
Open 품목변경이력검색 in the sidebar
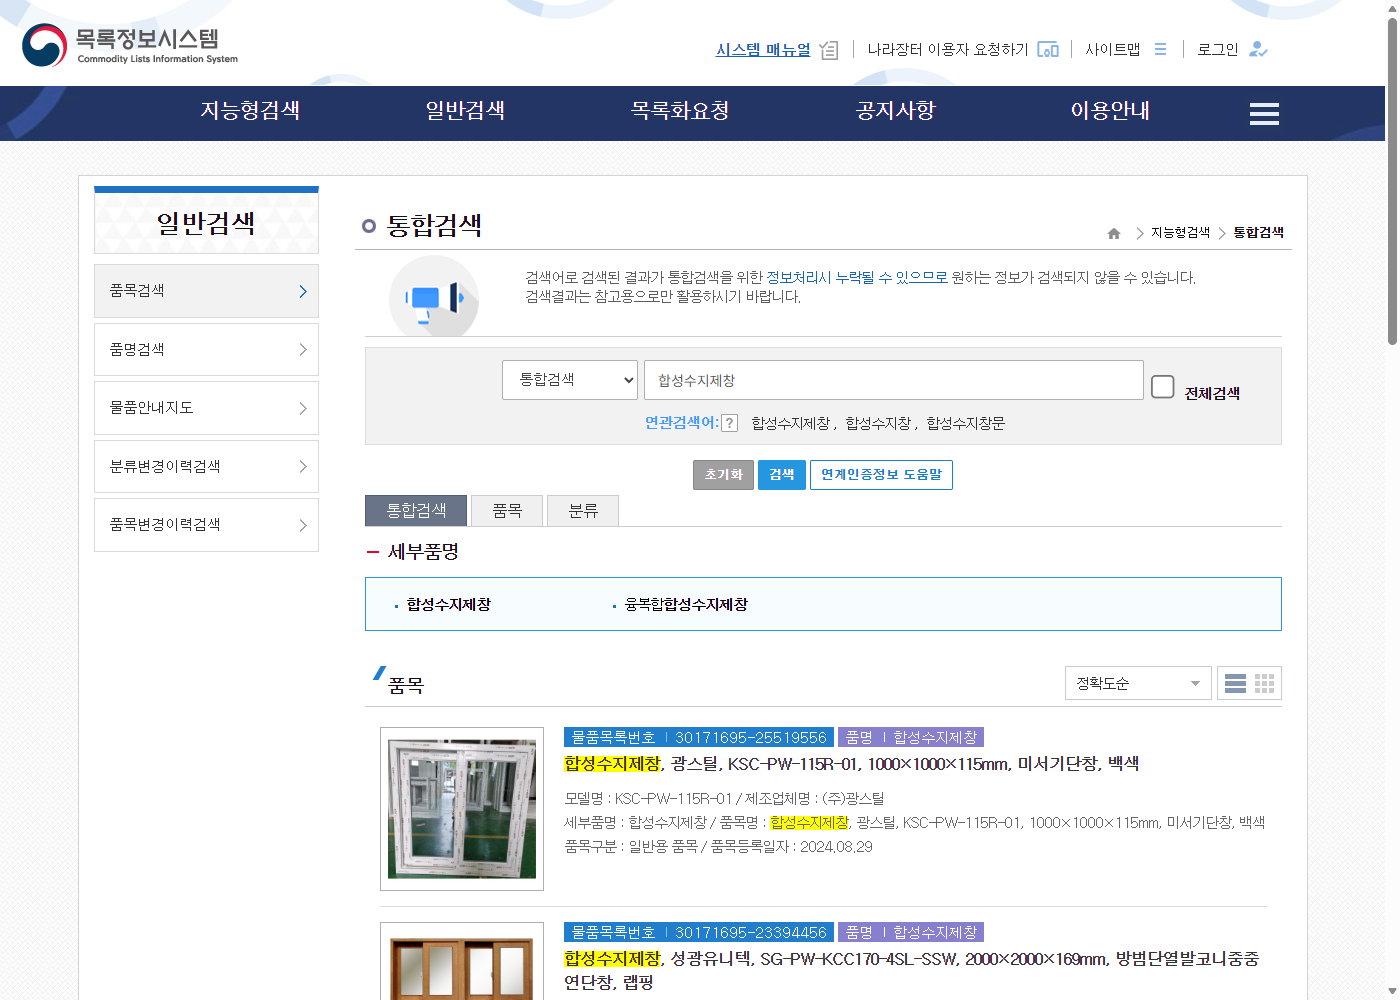pos(206,525)
